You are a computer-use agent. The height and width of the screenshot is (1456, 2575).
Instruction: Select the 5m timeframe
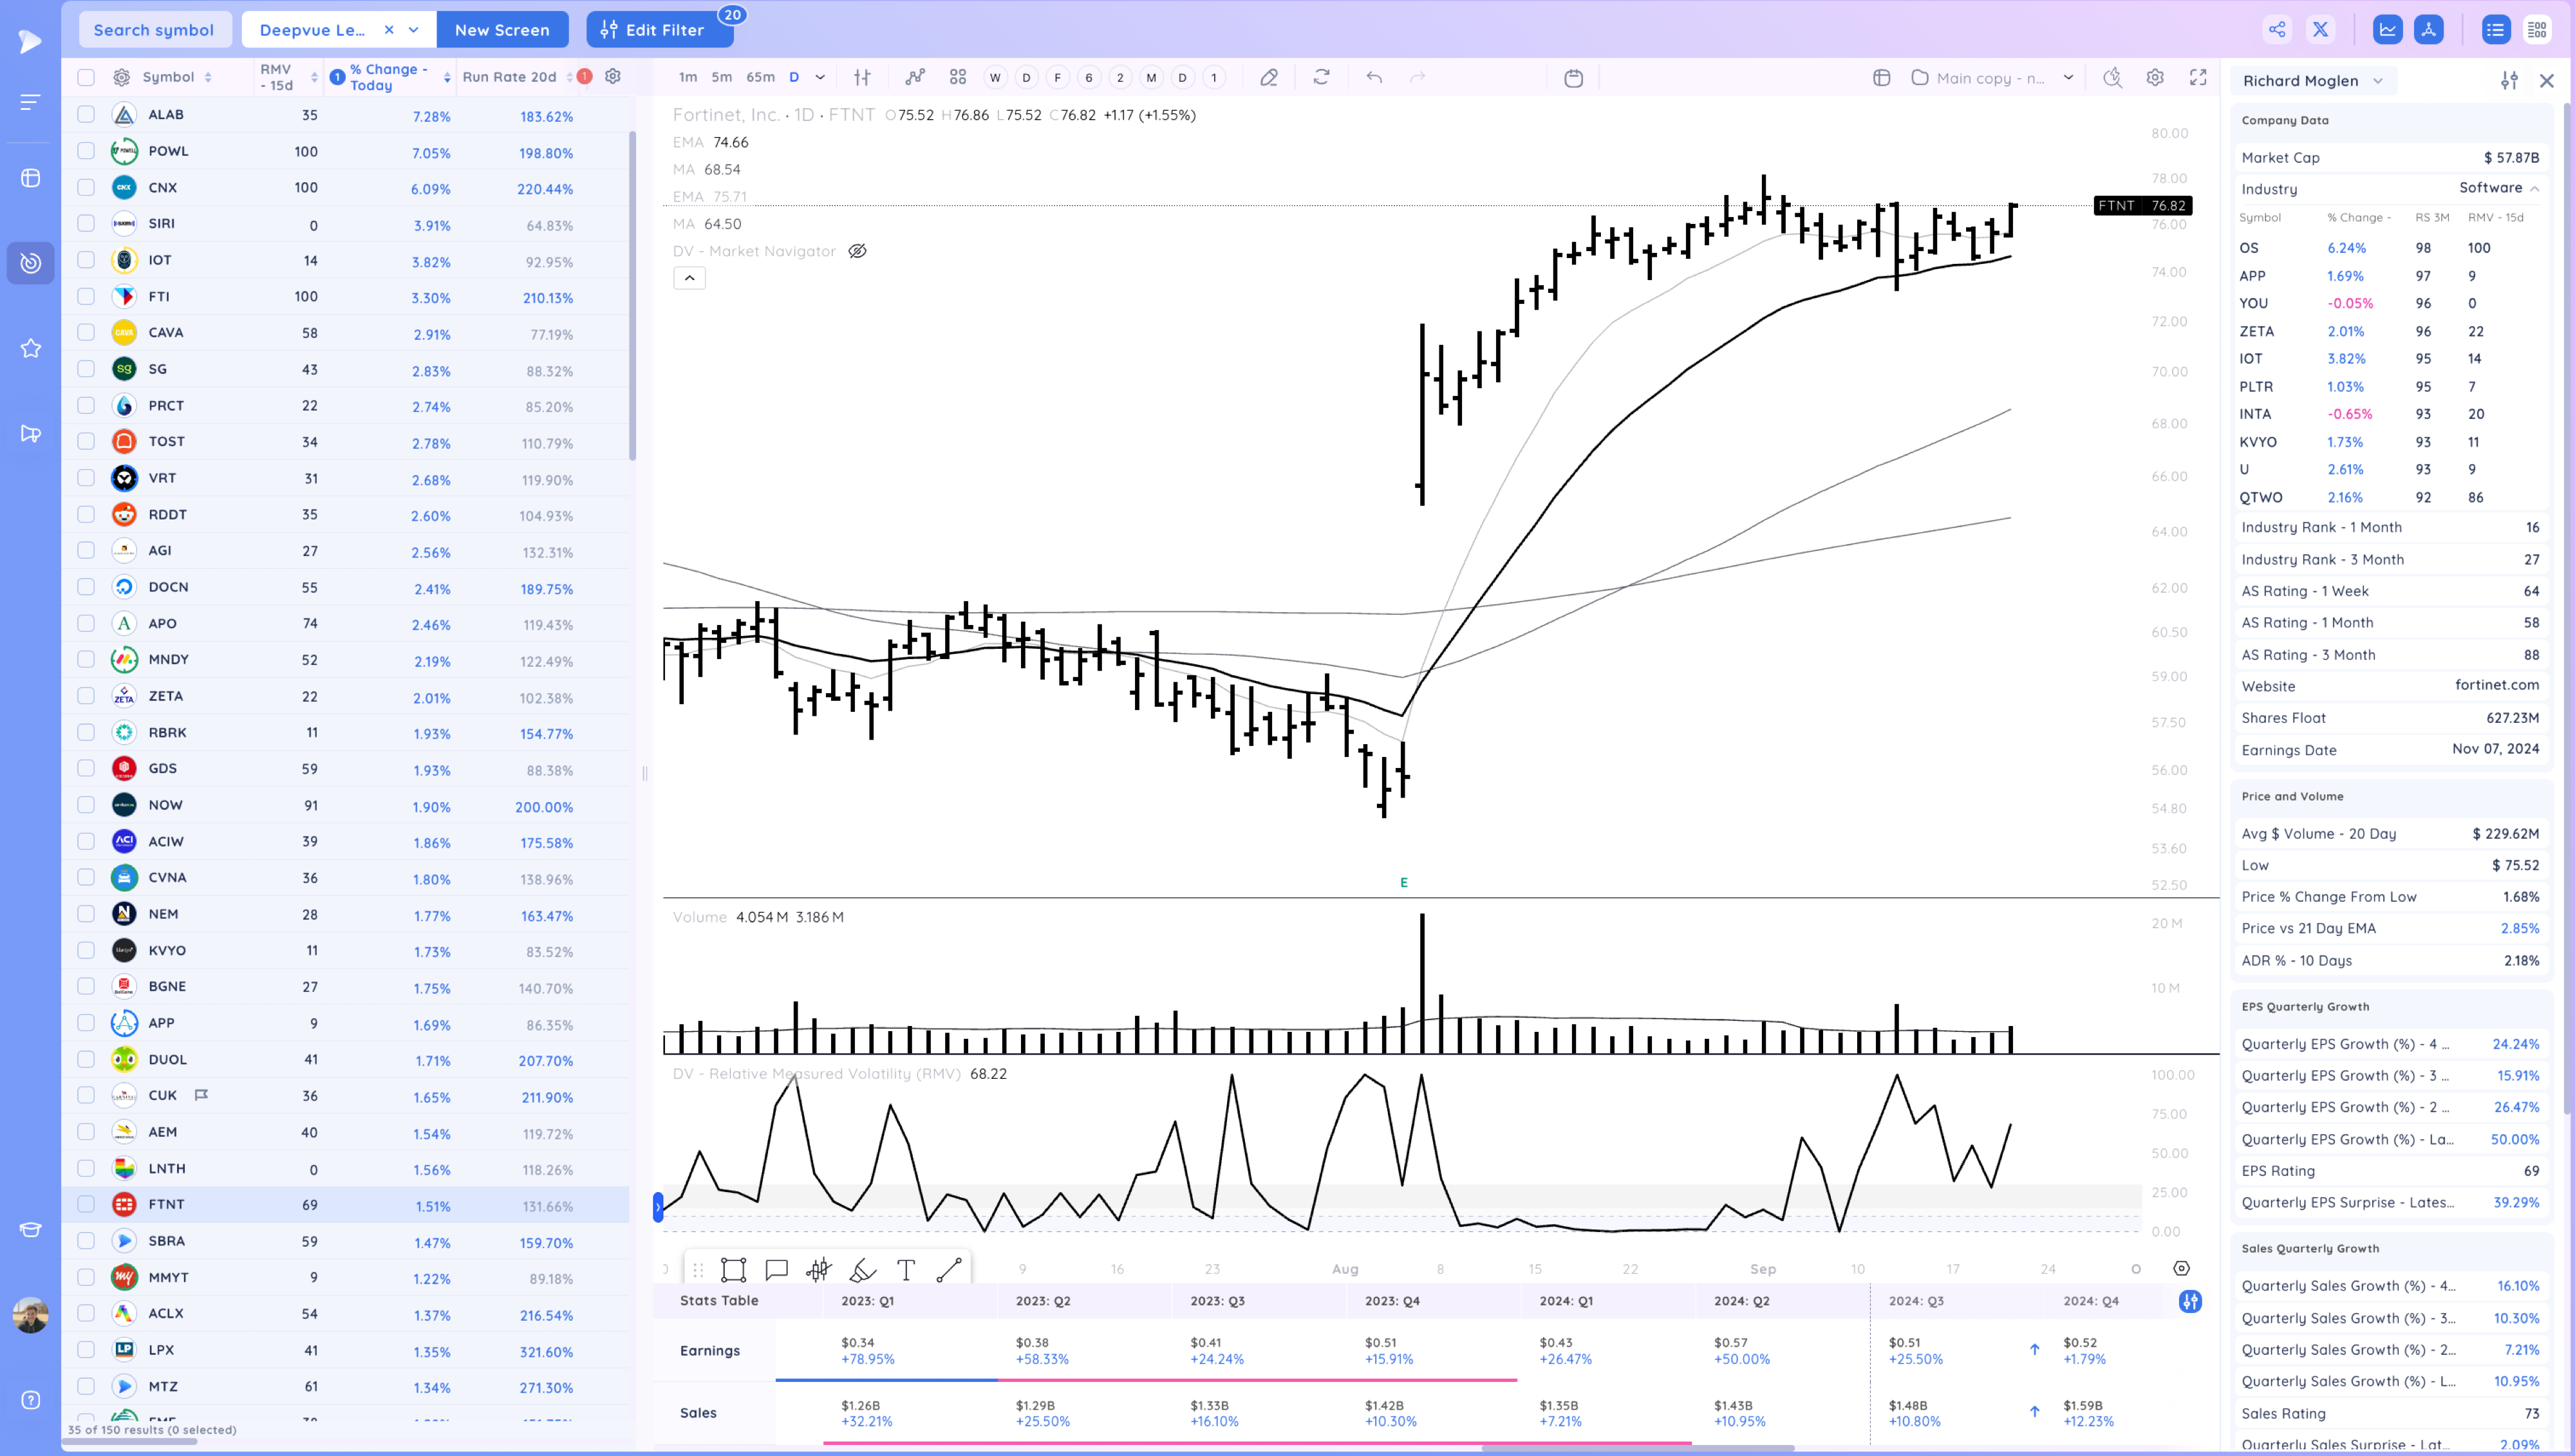[721, 78]
